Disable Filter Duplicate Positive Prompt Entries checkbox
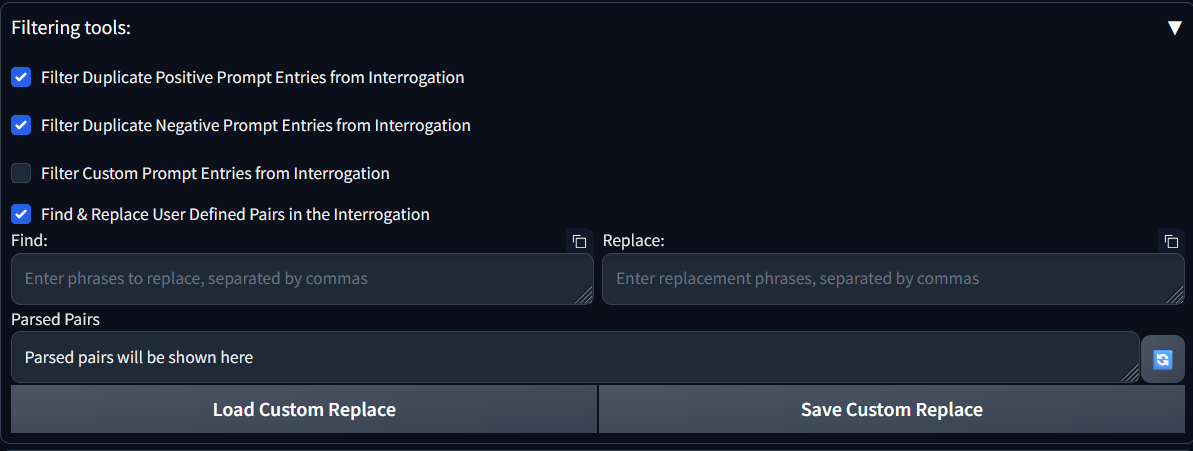 pyautogui.click(x=21, y=77)
